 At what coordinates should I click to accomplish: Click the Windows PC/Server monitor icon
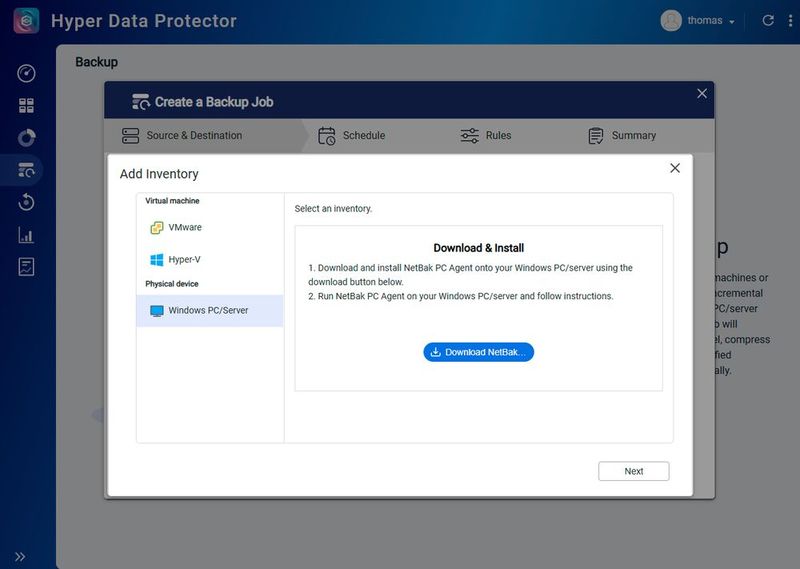[157, 311]
